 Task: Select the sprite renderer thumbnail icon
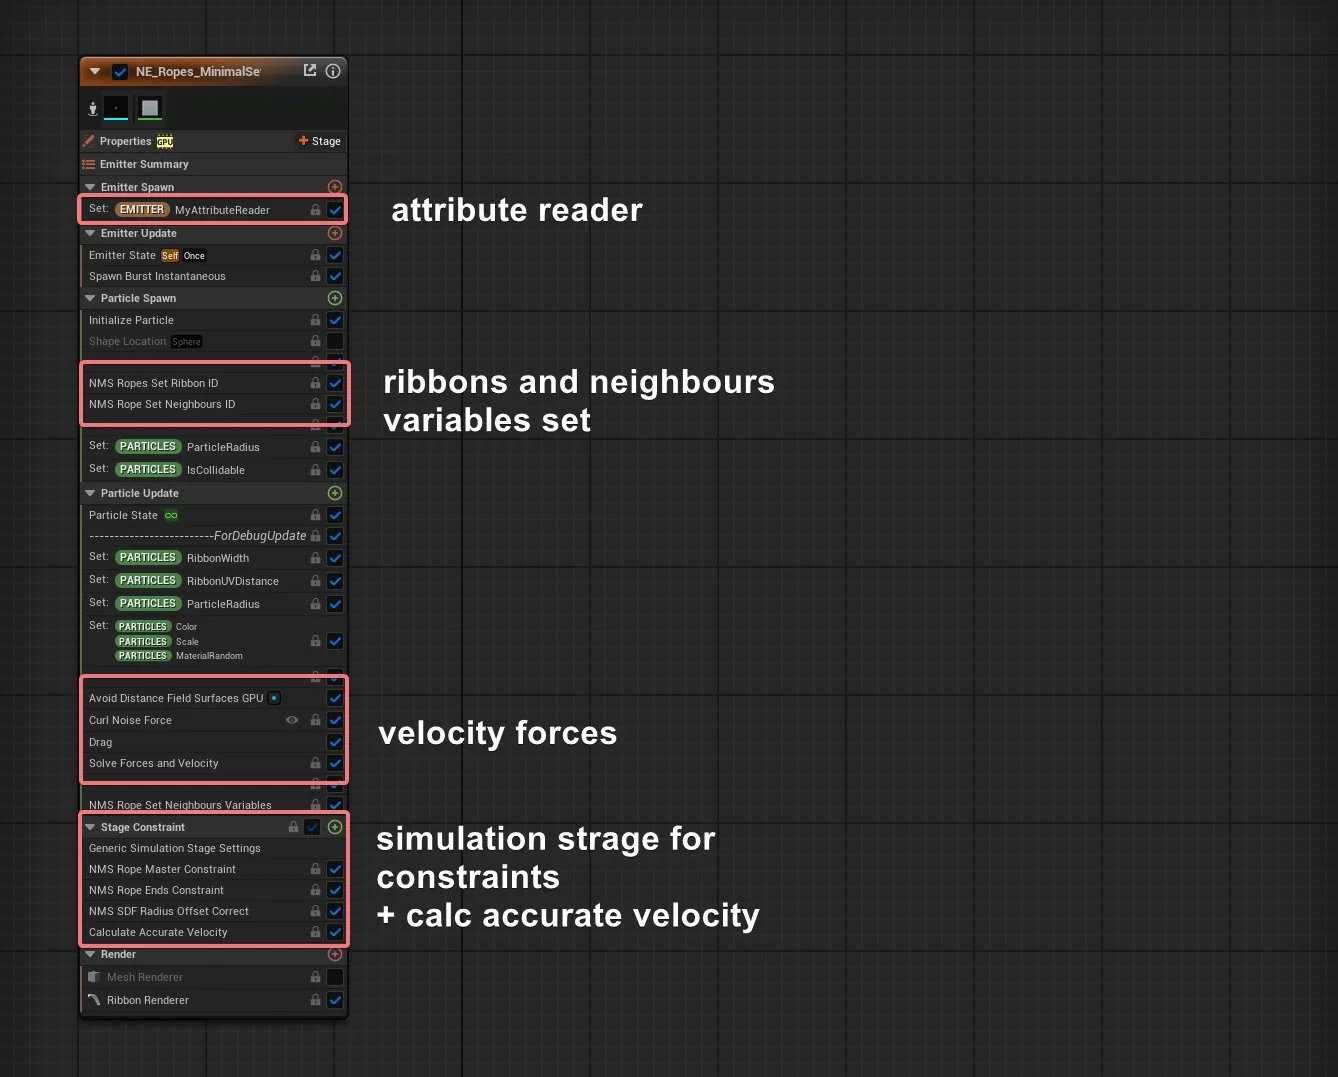(x=116, y=108)
